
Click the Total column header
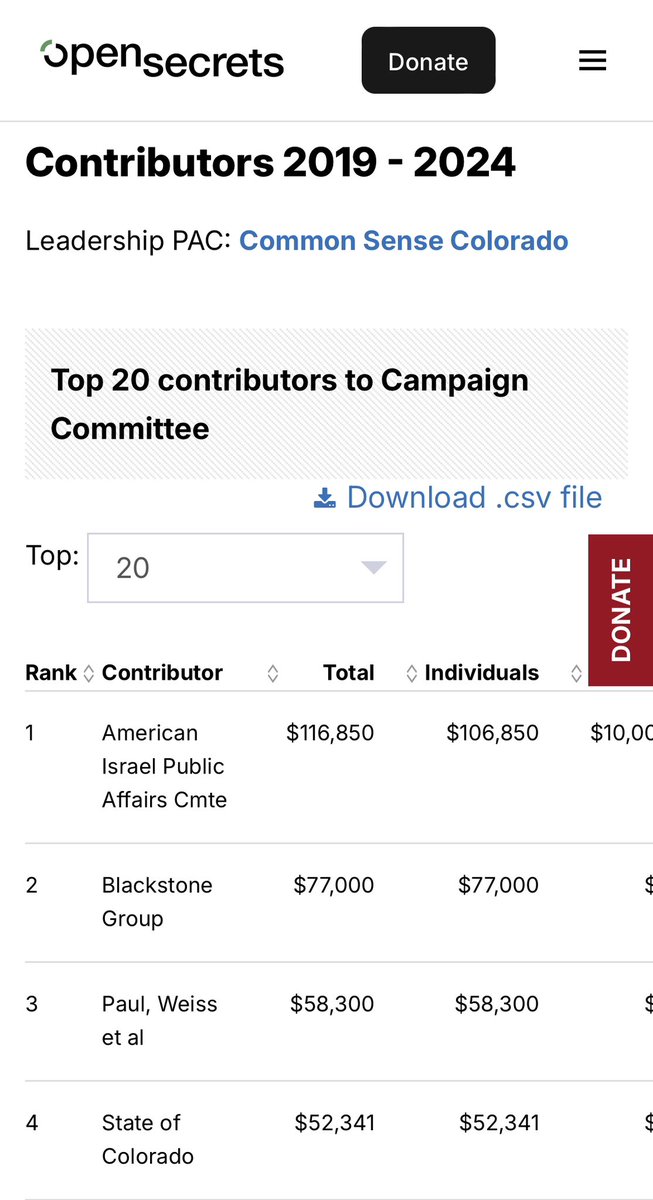click(348, 673)
